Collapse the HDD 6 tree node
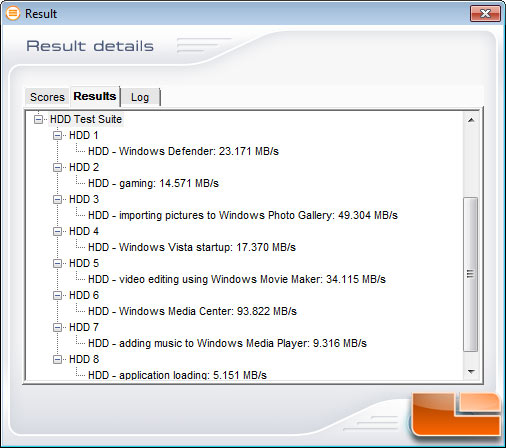Viewport: 506px width, 448px height. [x=58, y=295]
